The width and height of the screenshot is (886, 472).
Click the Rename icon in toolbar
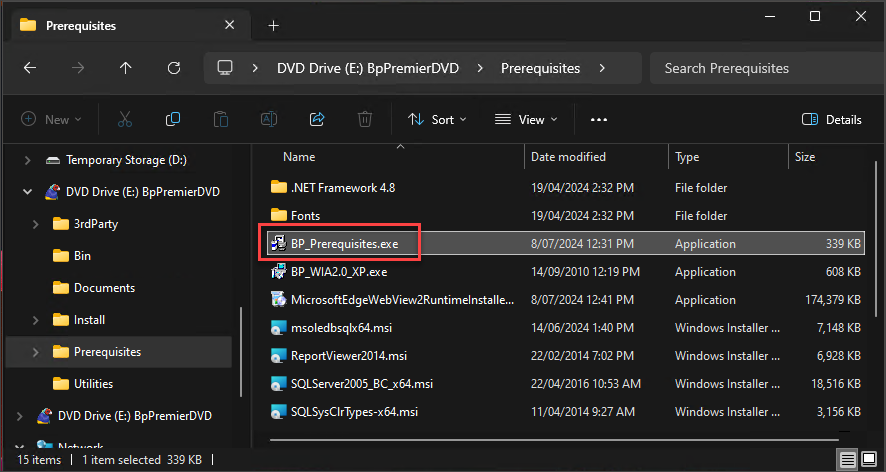point(269,119)
